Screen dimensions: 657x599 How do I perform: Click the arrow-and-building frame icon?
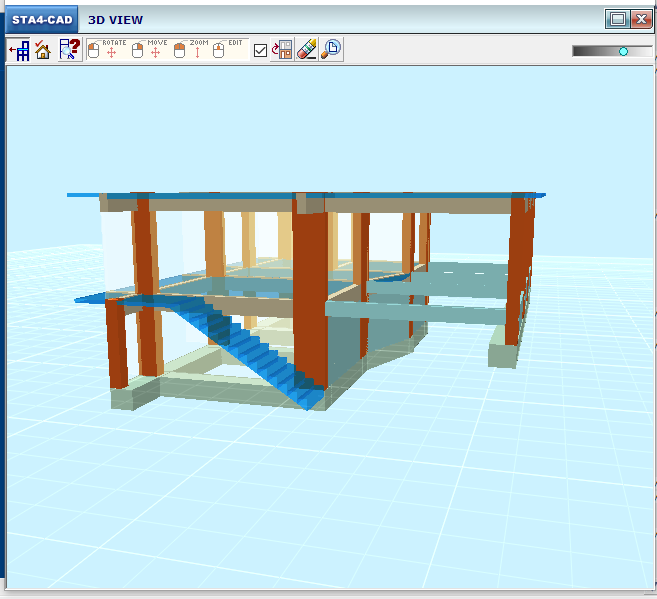(x=19, y=50)
